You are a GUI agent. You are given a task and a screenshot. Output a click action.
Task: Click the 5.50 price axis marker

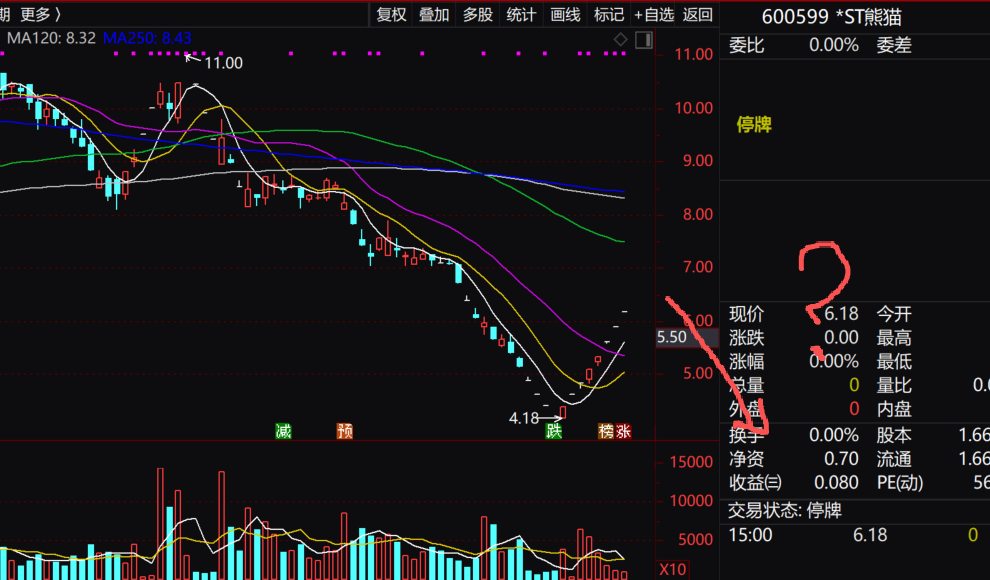point(672,338)
